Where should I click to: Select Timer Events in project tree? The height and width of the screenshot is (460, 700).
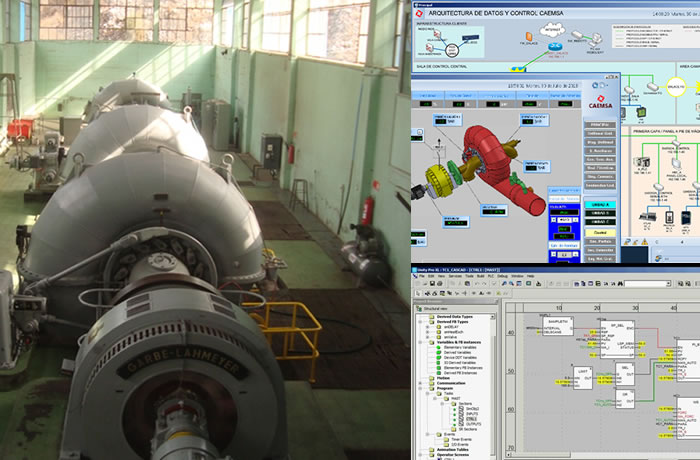pyautogui.click(x=462, y=439)
